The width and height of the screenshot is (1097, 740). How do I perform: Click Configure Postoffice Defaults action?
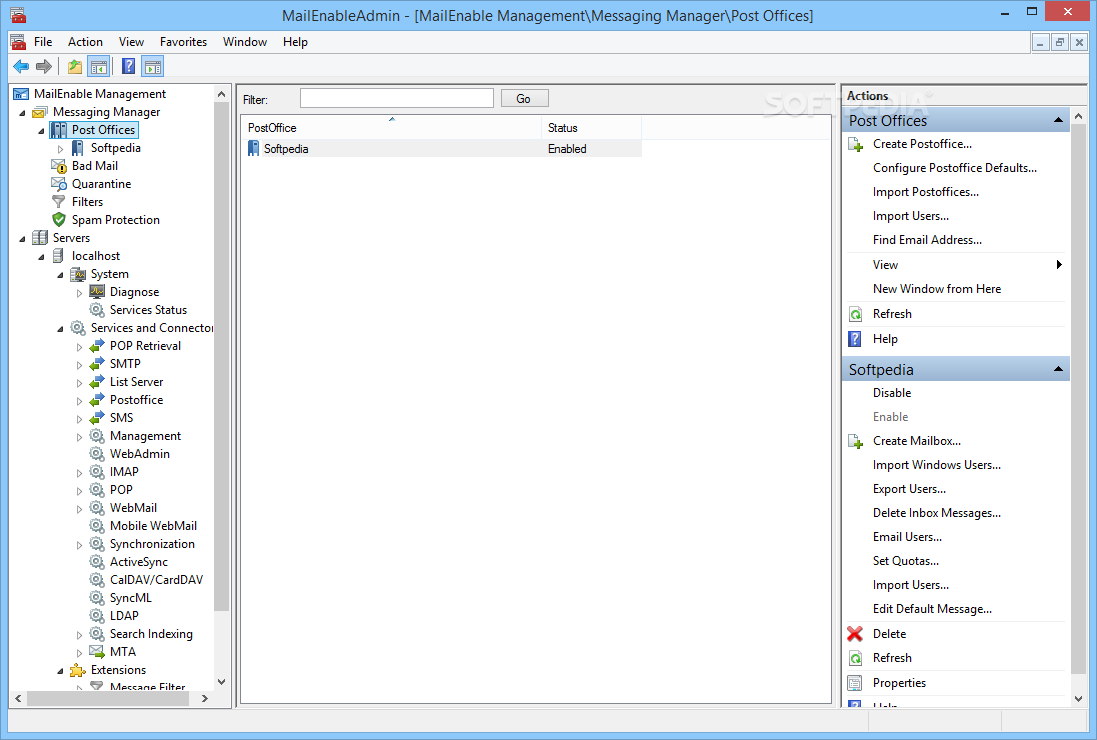(x=954, y=168)
